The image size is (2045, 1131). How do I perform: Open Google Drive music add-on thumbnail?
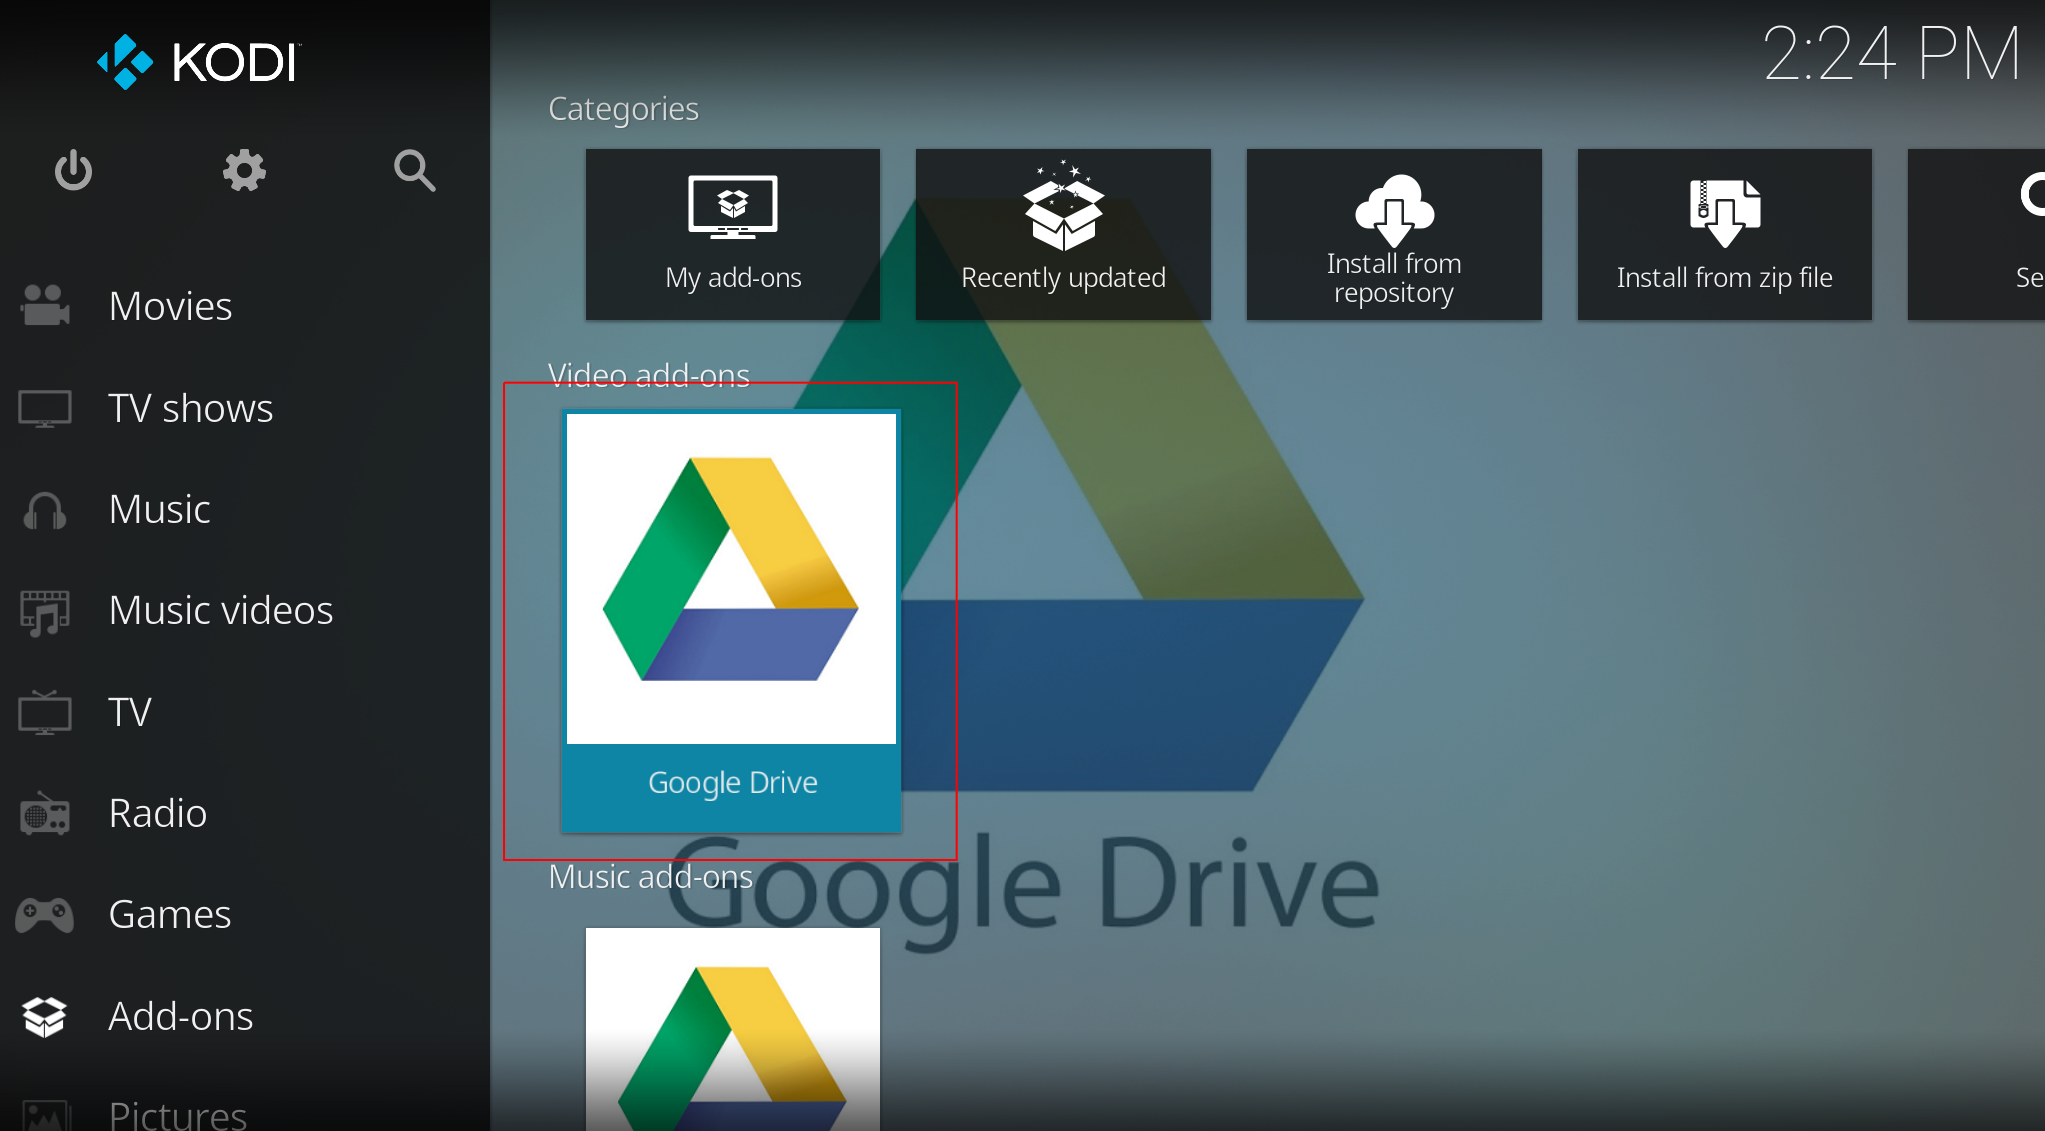732,1028
